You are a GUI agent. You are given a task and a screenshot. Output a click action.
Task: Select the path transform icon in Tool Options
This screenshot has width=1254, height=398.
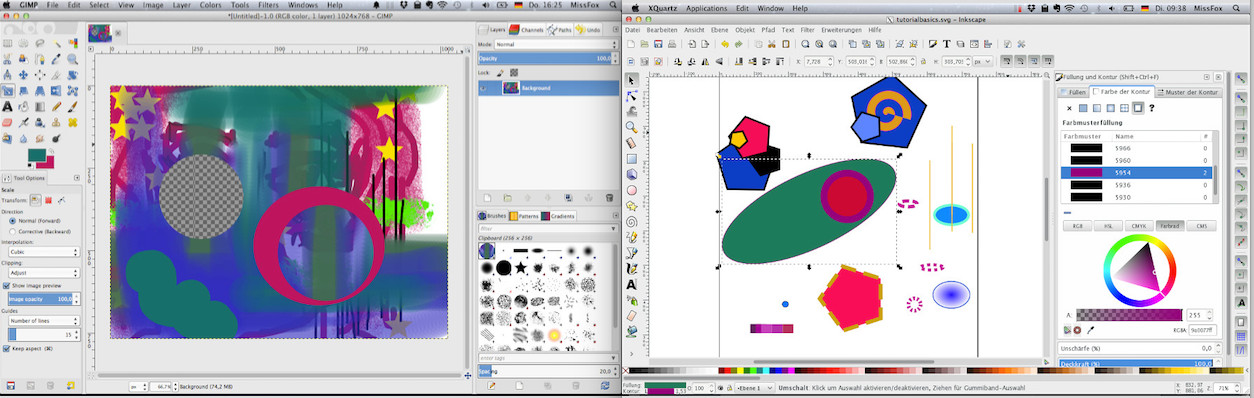pos(61,199)
